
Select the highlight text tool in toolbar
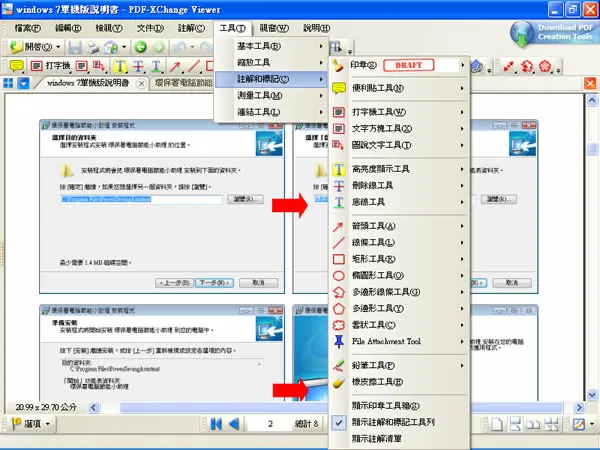(120, 66)
